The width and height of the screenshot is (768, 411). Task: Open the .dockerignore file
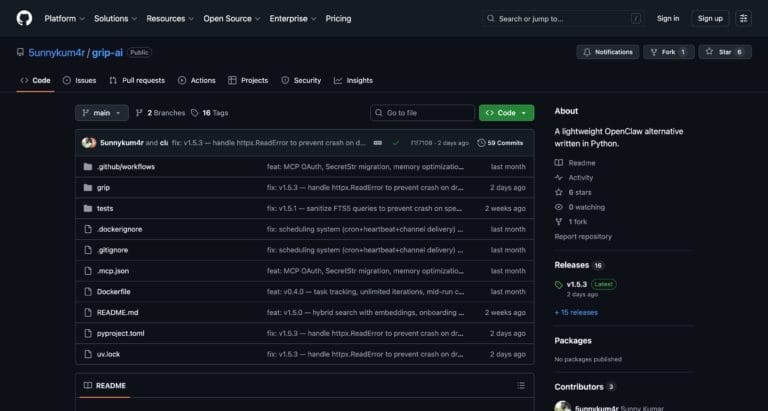(x=120, y=229)
